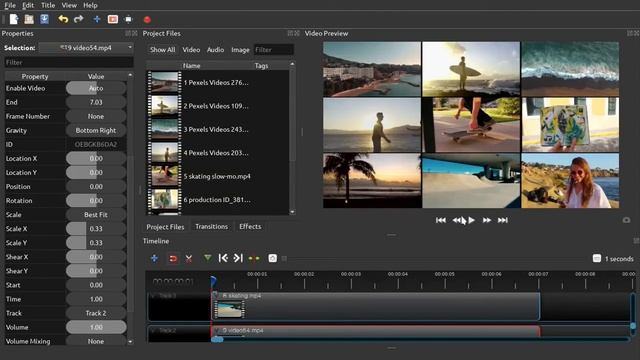The height and width of the screenshot is (360, 640).
Task: Jump to the previous marker
Action: [x=223, y=258]
